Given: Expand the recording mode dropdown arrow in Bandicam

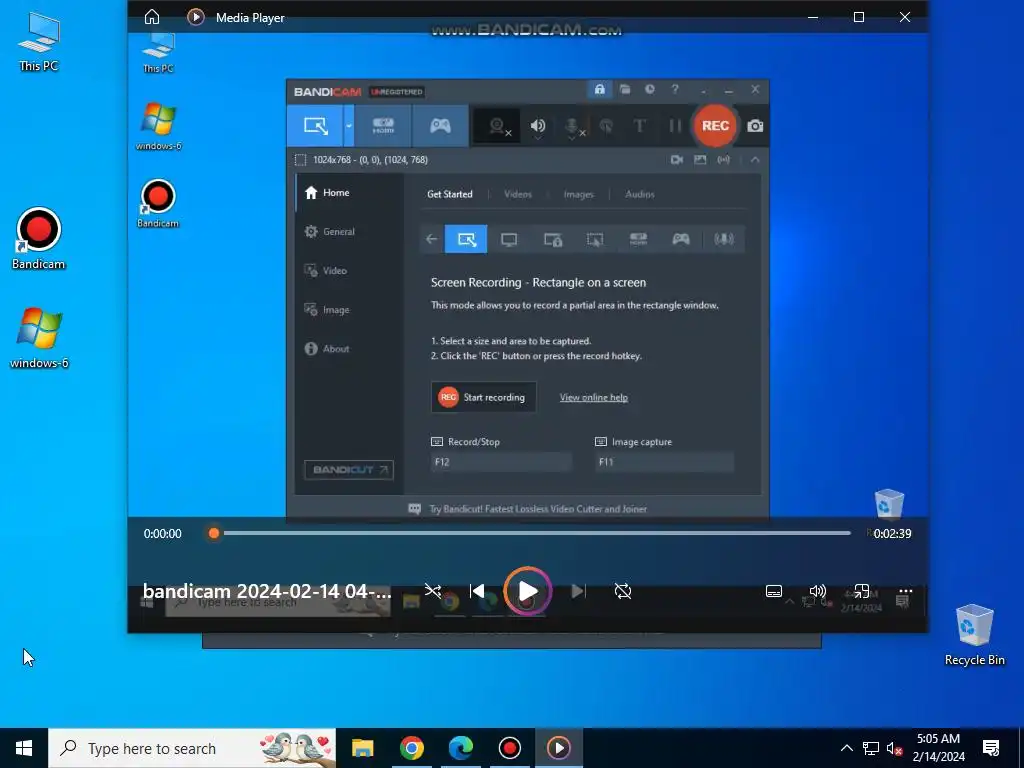Looking at the screenshot, I should 349,126.
